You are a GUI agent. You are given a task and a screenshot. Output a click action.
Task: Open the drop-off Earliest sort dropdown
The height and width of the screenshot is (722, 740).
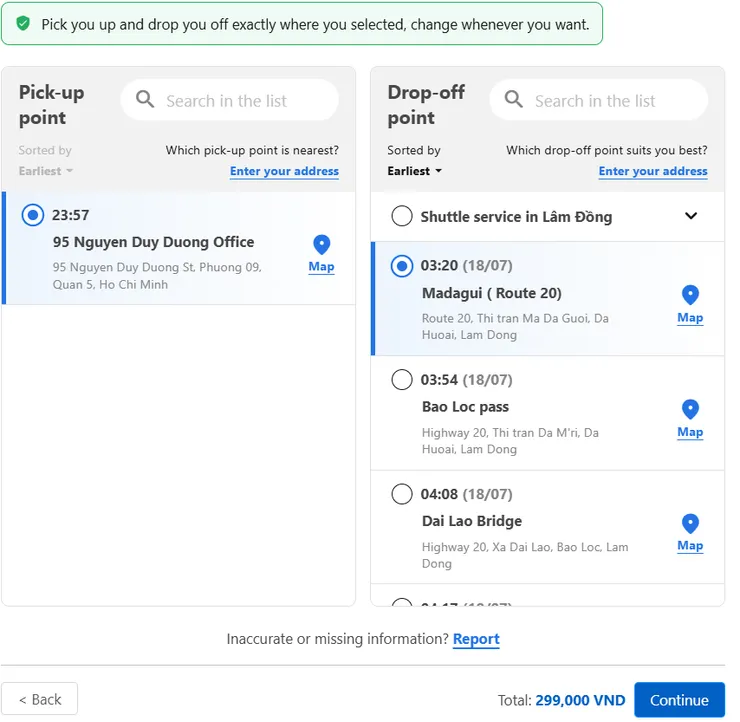[x=415, y=171]
